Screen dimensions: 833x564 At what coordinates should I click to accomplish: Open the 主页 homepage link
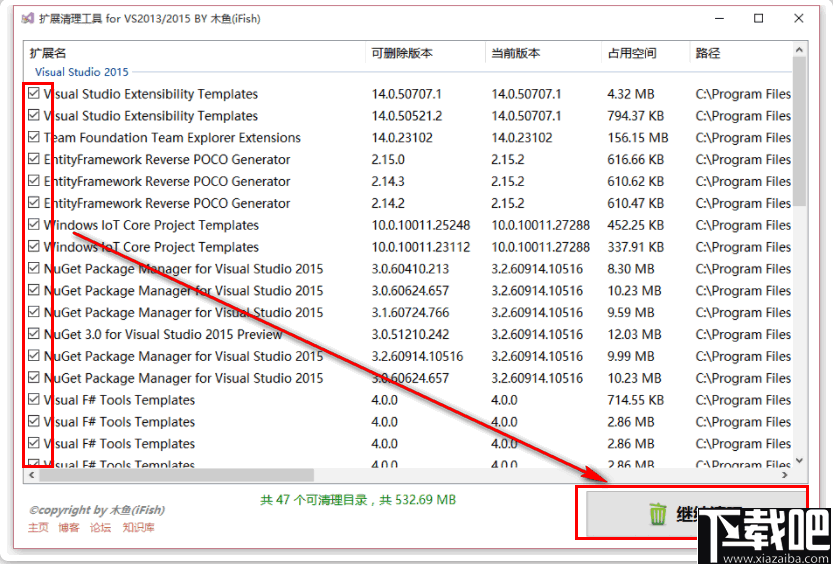[x=38, y=527]
